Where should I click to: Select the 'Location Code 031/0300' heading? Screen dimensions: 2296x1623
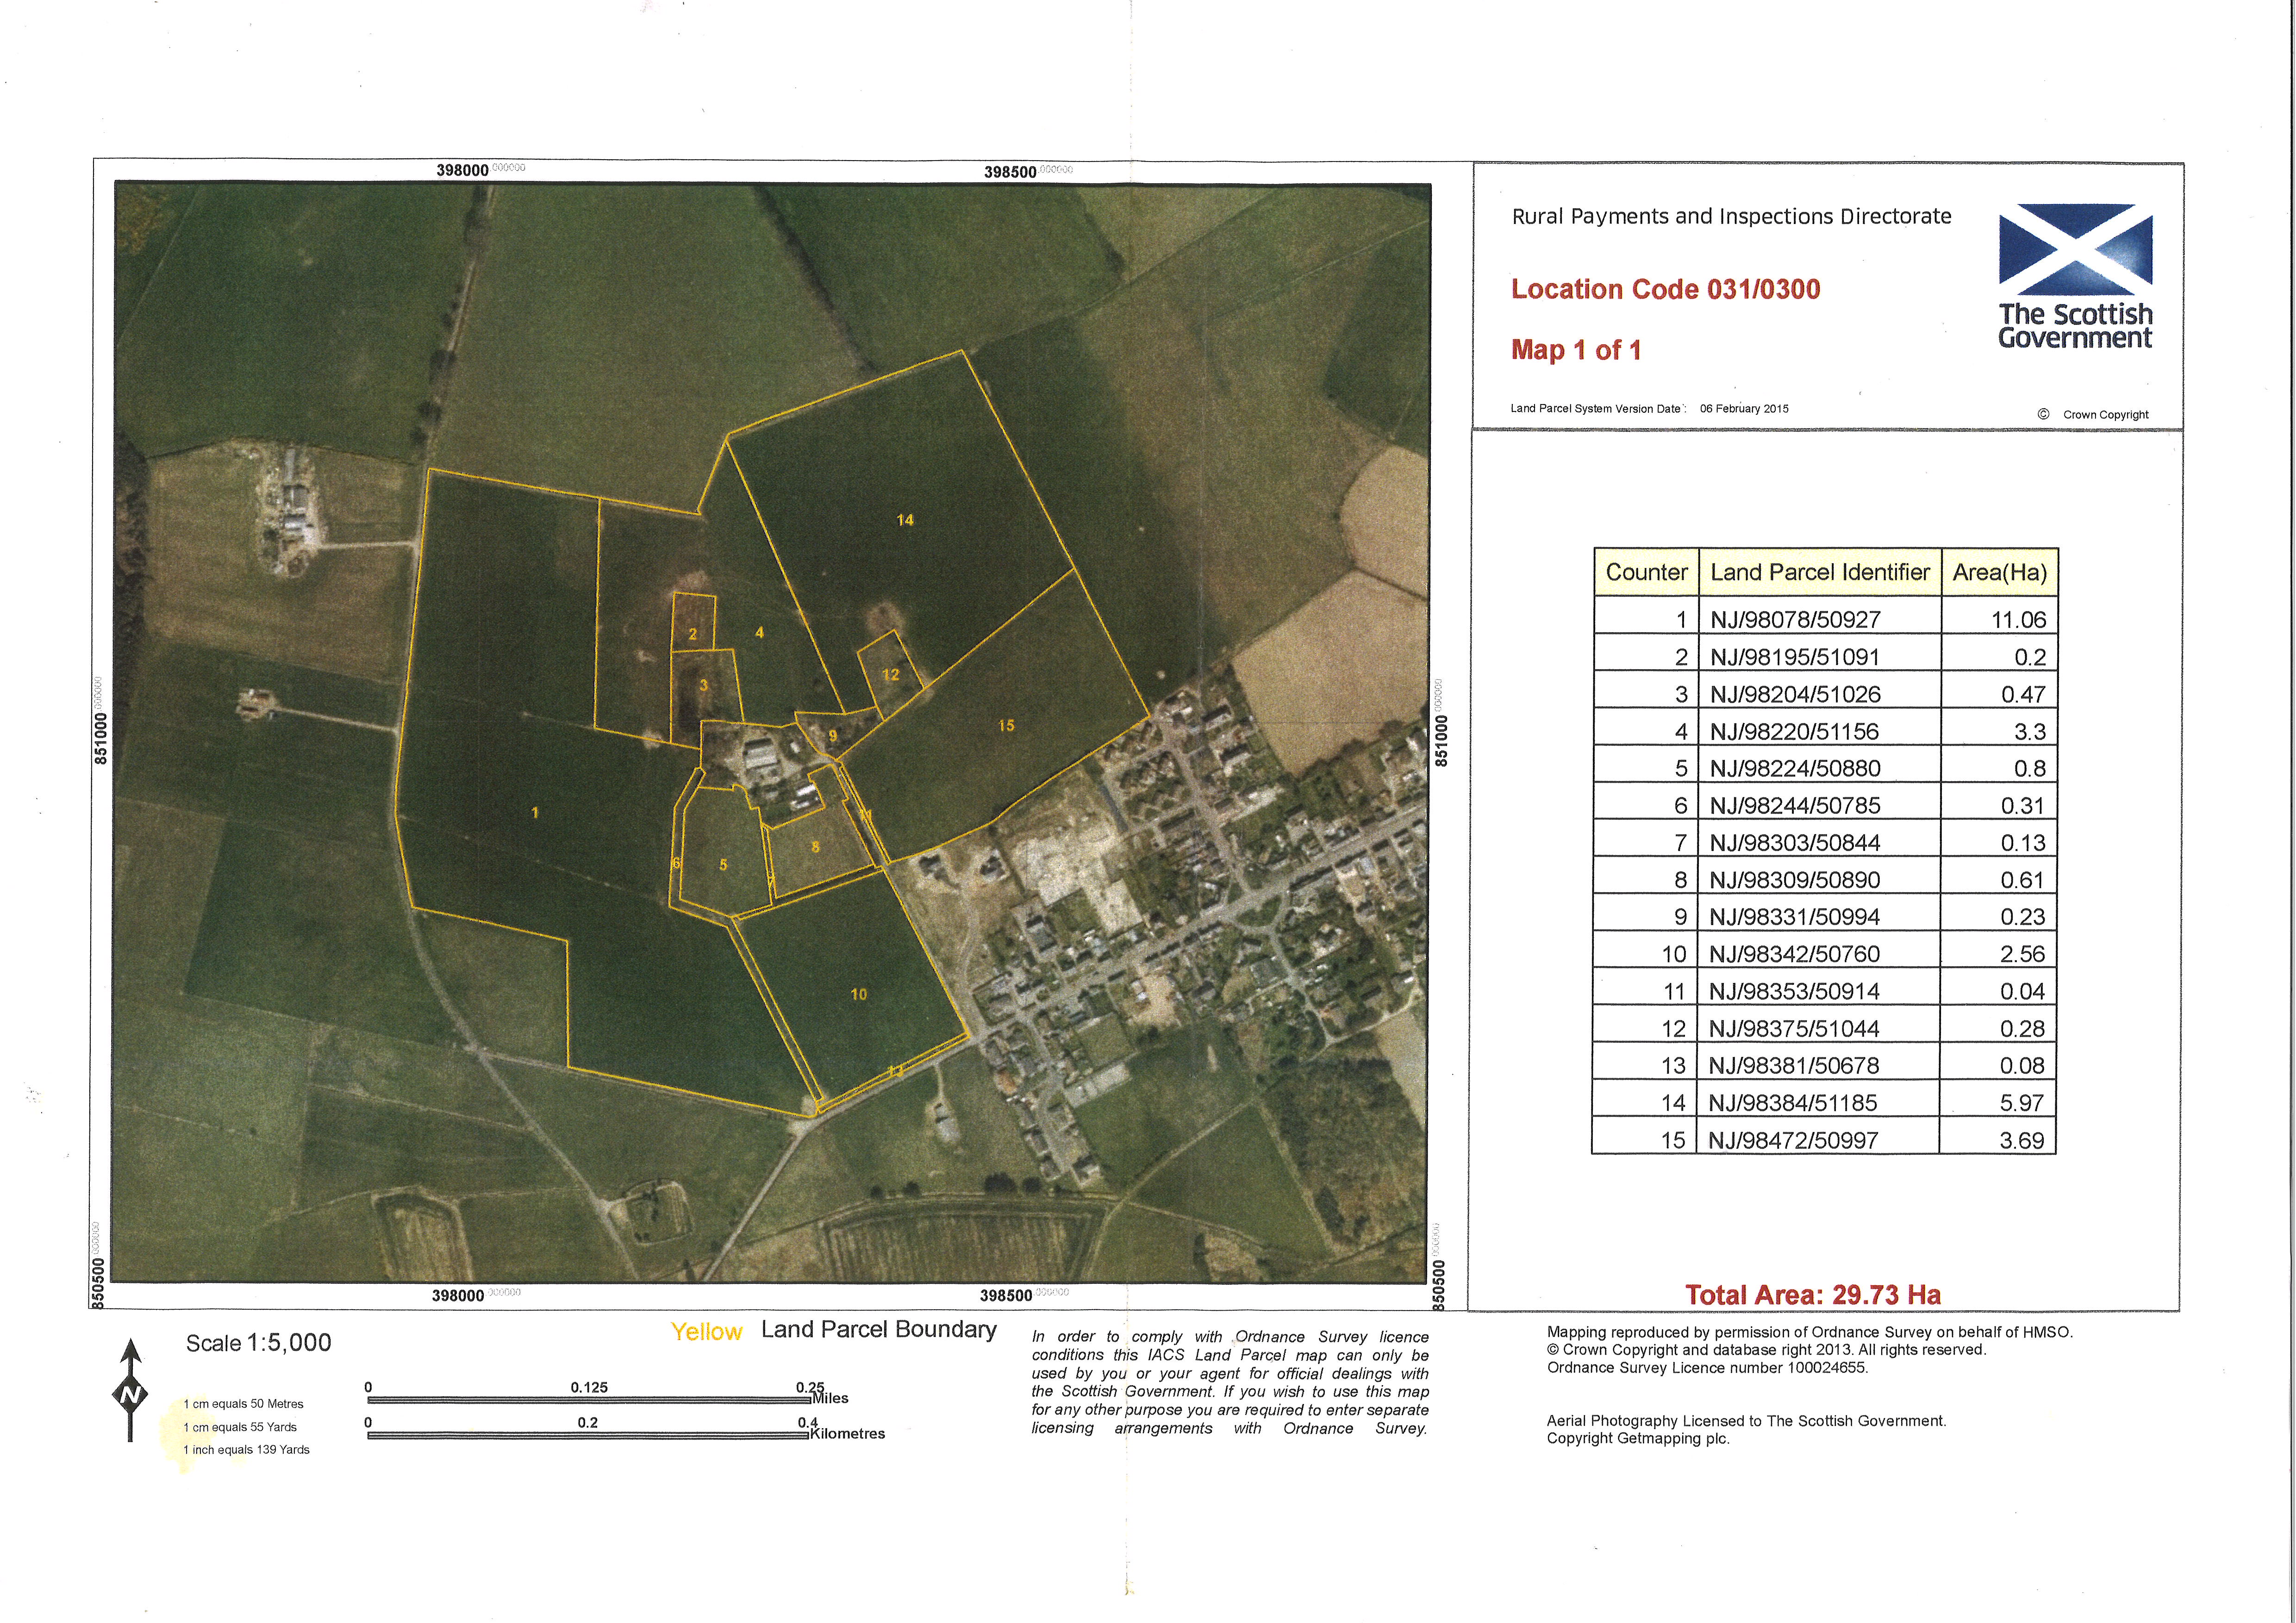1665,290
